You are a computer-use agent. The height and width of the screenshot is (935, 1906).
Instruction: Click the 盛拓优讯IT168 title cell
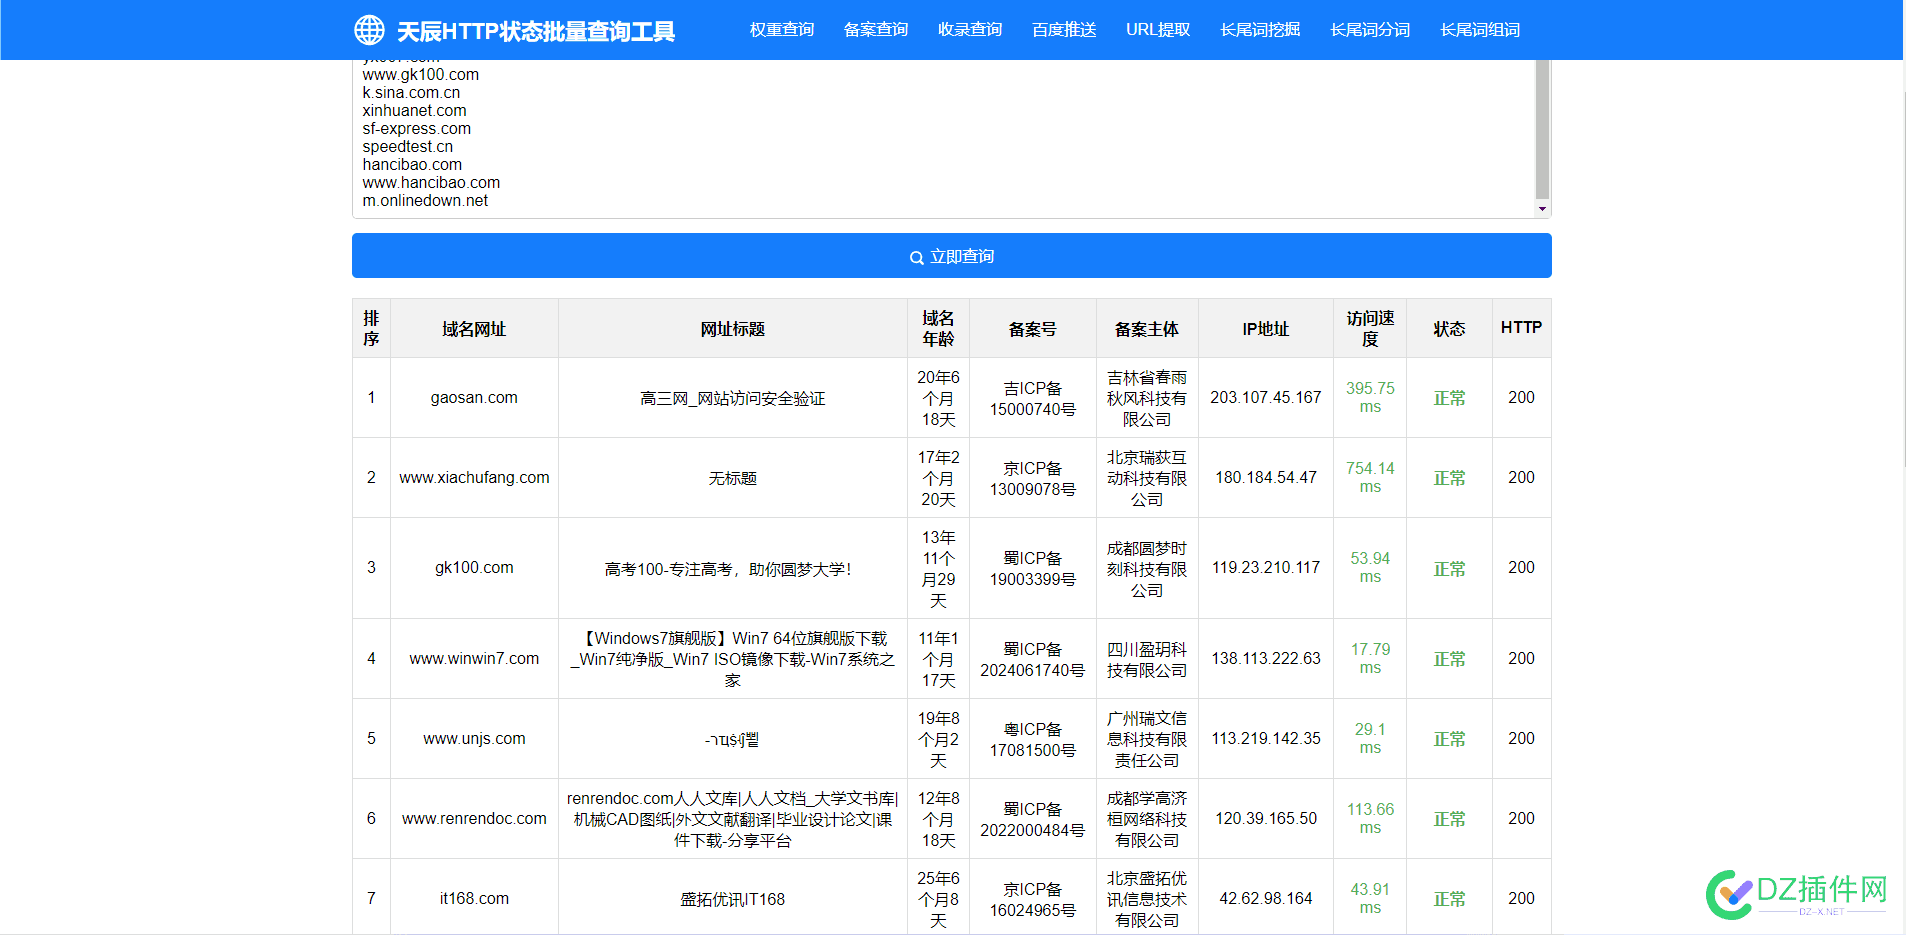pos(732,899)
